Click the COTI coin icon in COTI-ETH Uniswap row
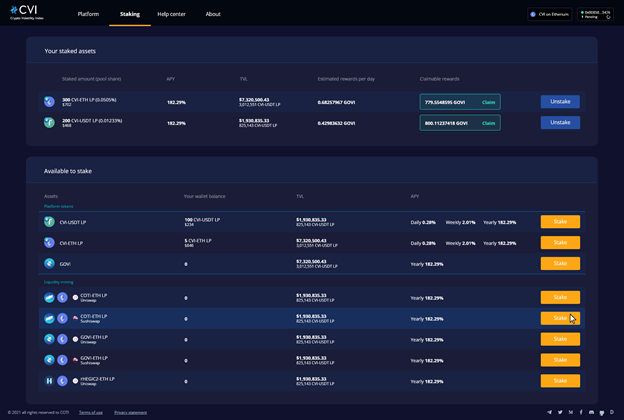Image resolution: width=624 pixels, height=420 pixels. pyautogui.click(x=49, y=297)
